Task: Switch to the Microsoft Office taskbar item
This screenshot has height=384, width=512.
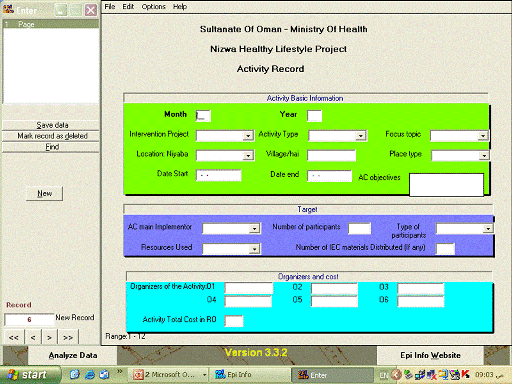Action: (169, 375)
